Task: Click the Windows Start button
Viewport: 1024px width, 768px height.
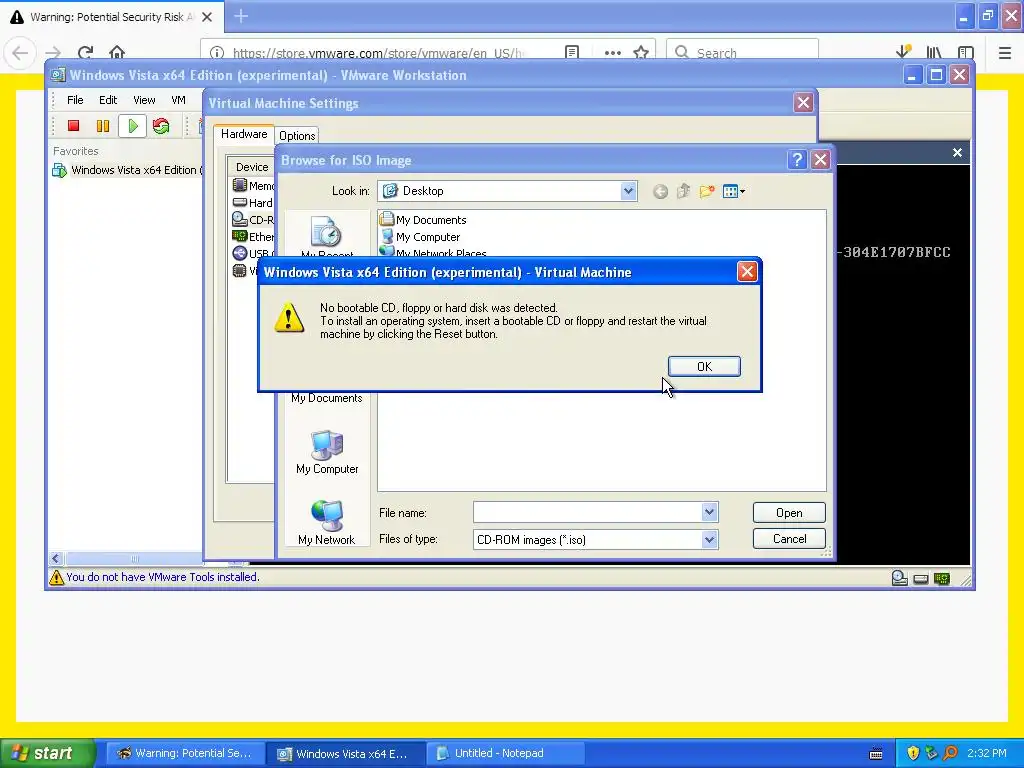Action: click(x=47, y=753)
